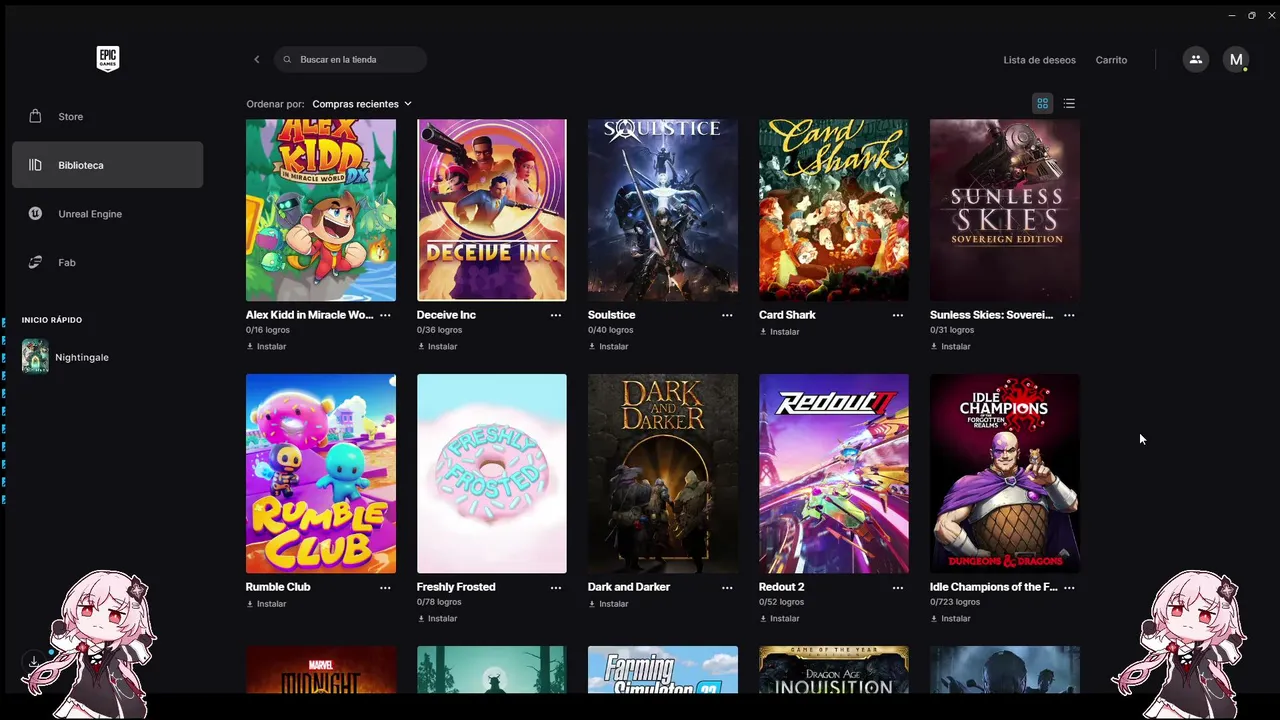Select the Card Shark cover art
The height and width of the screenshot is (720, 1280).
click(x=834, y=210)
